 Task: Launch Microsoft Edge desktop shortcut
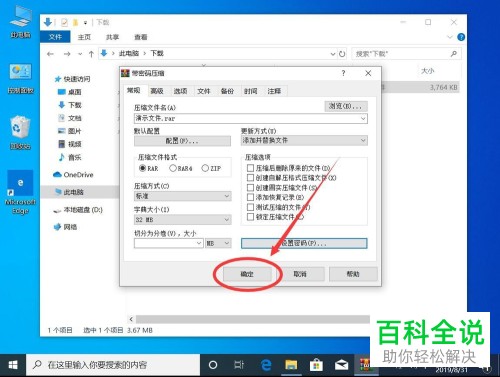[x=21, y=192]
